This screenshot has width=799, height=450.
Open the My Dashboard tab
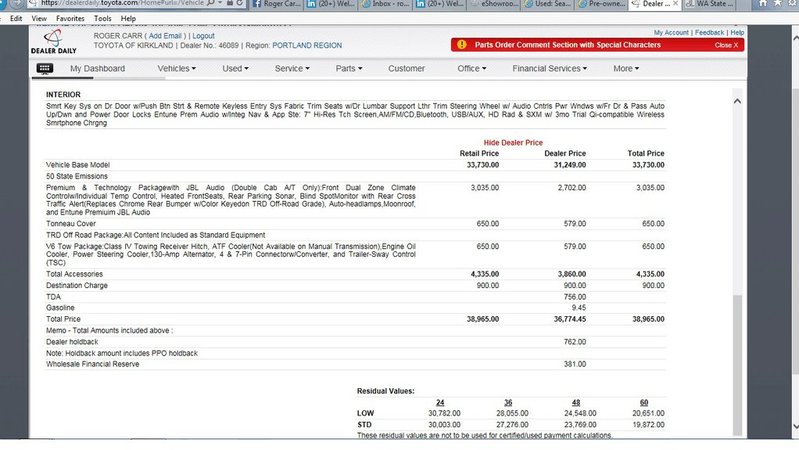97,68
